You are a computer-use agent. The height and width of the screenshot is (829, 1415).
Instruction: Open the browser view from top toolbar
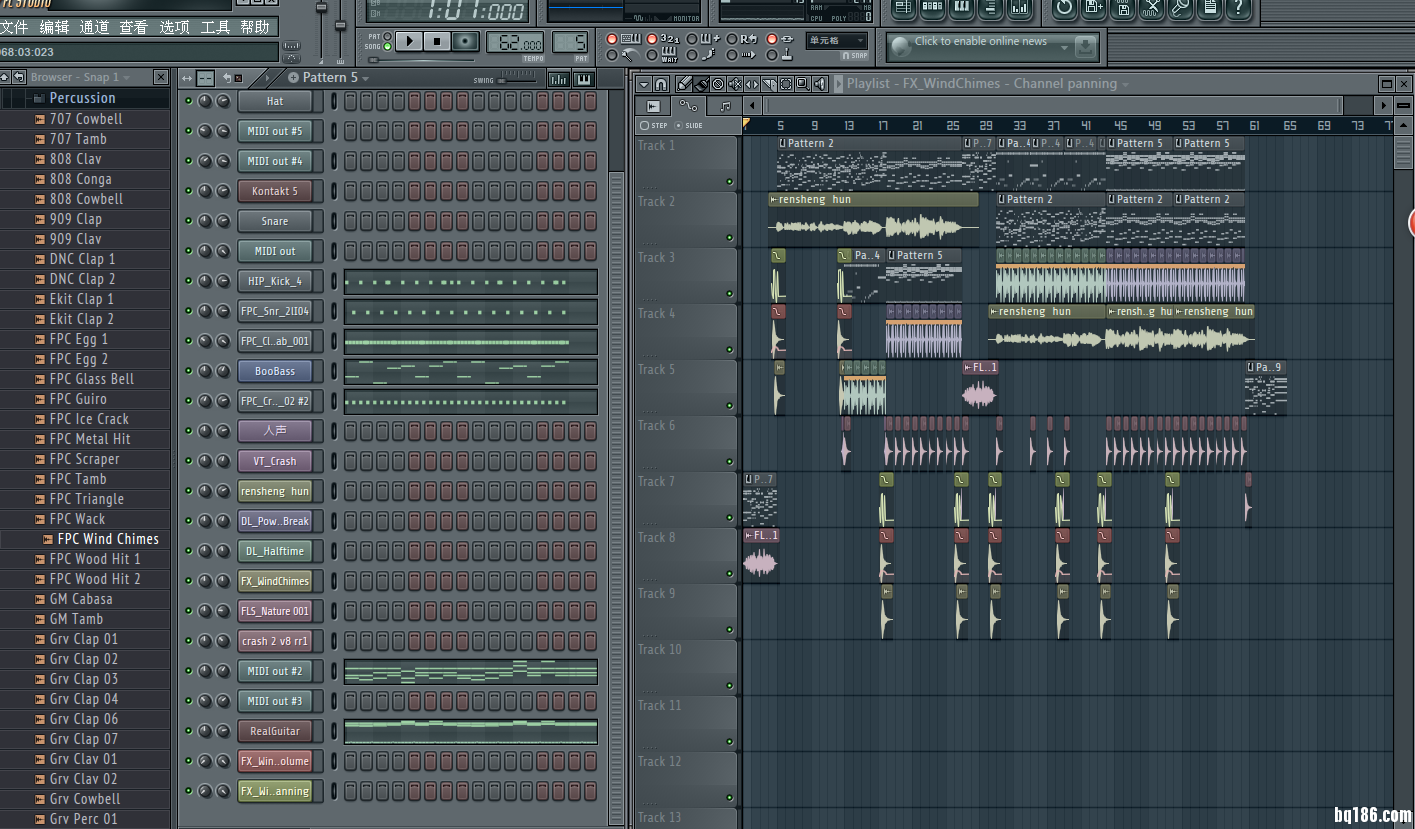(990, 9)
